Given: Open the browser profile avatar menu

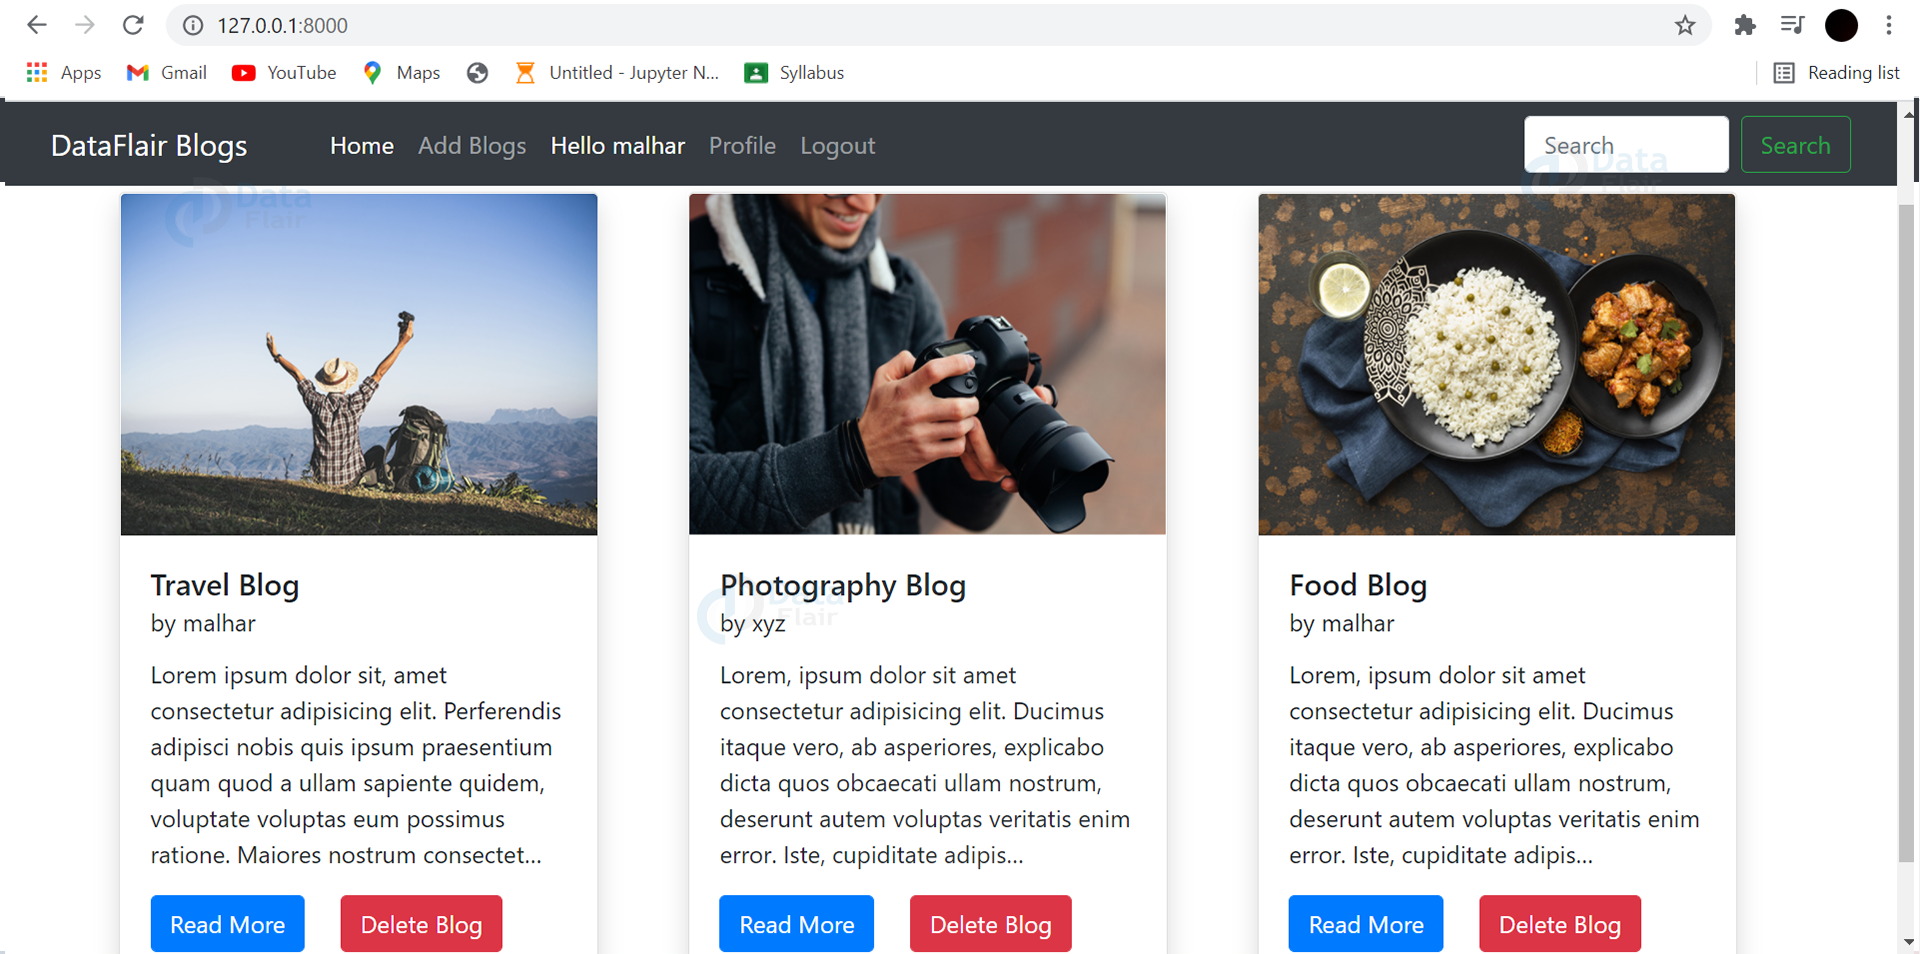Looking at the screenshot, I should [1841, 25].
